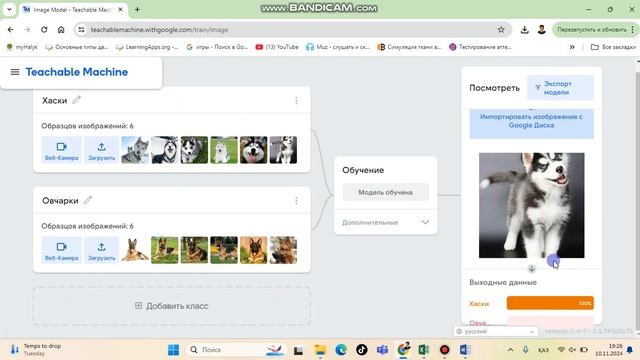This screenshot has width=640, height=360.
Task: Show hidden system tray icons
Action: pyautogui.click(x=510, y=350)
